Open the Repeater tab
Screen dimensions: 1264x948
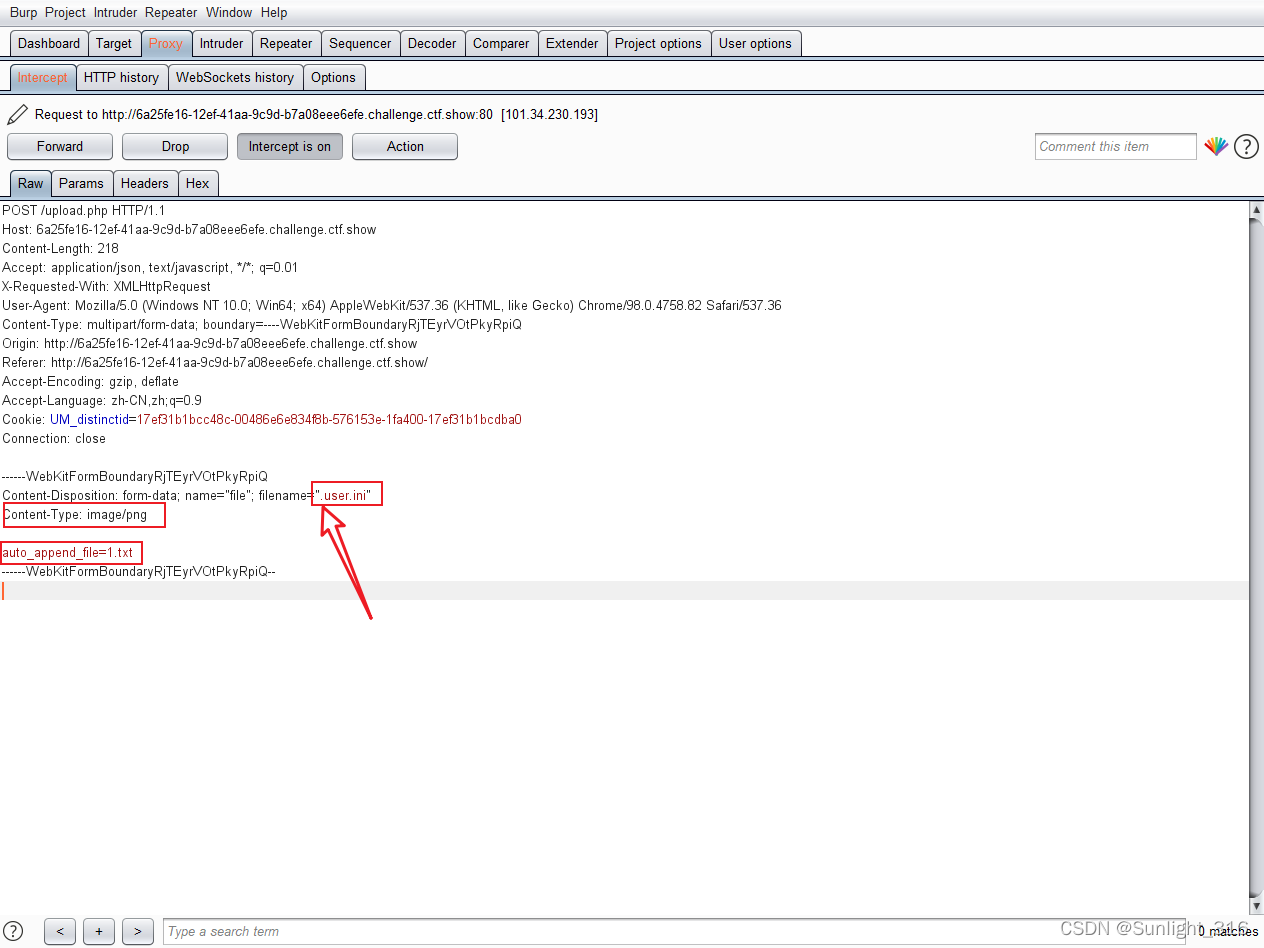[286, 43]
